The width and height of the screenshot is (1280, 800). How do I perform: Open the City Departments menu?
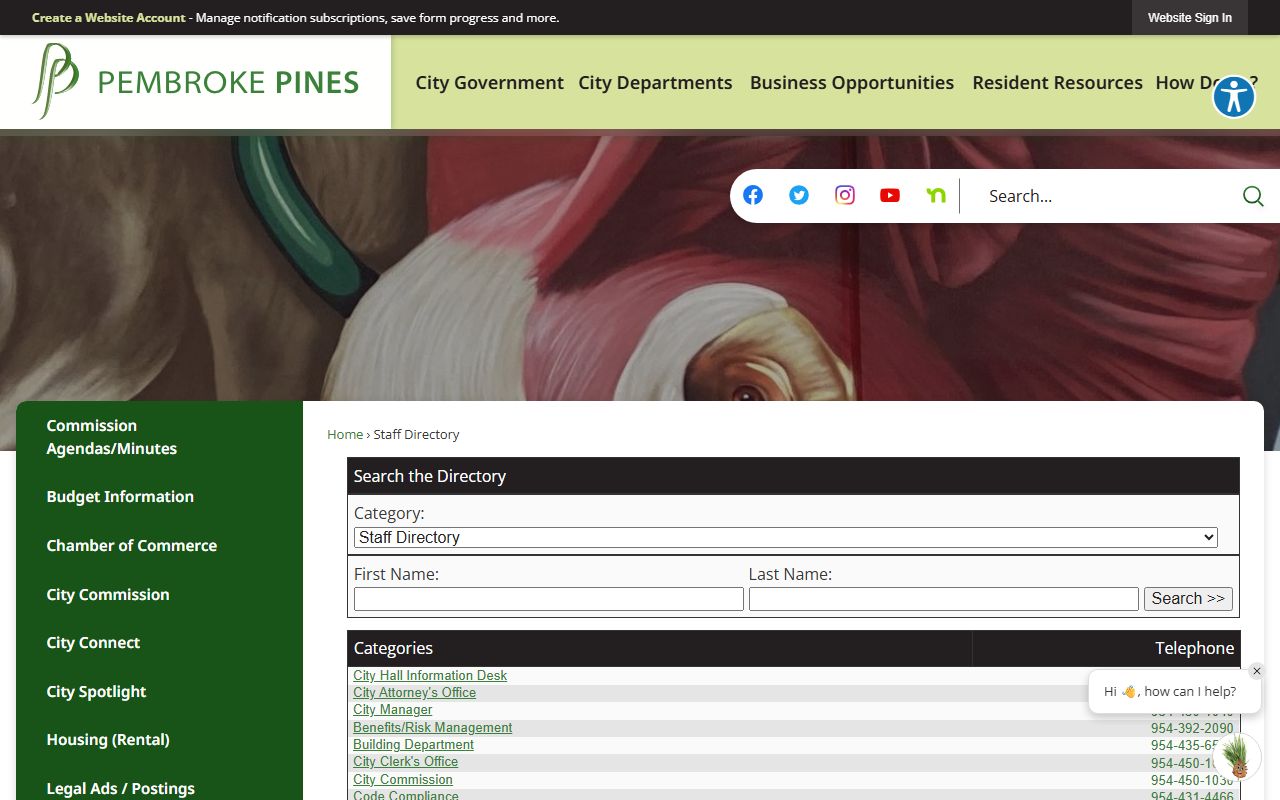tap(655, 83)
